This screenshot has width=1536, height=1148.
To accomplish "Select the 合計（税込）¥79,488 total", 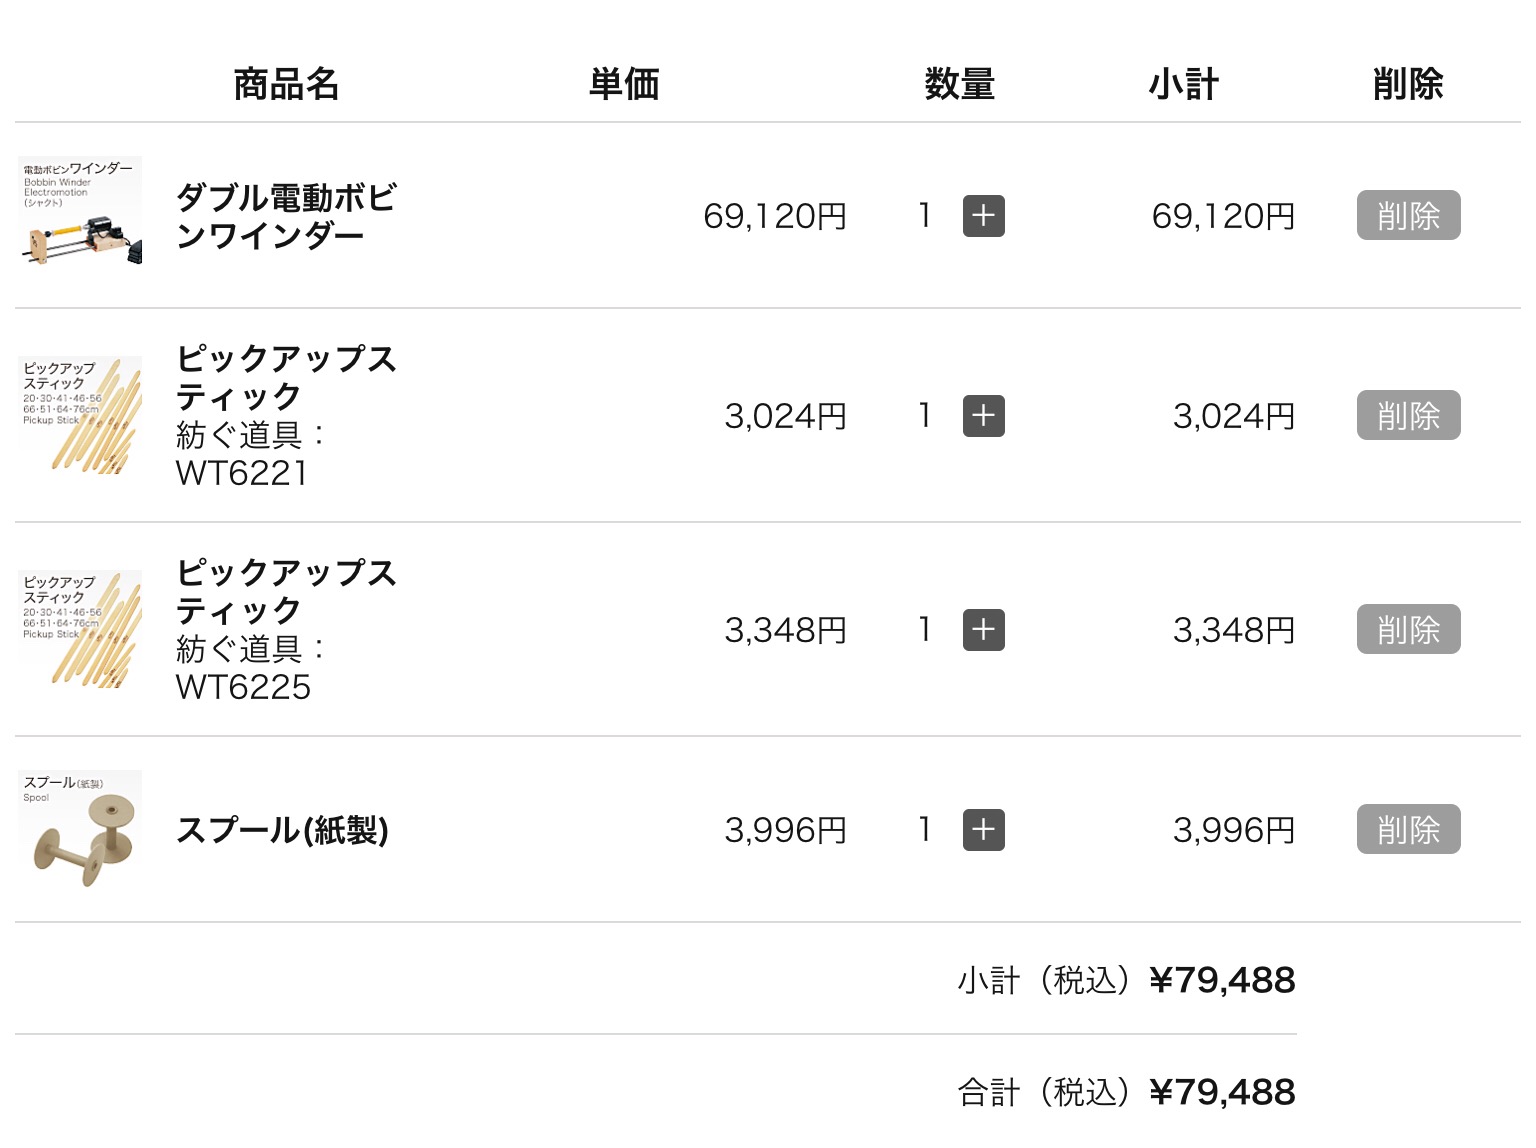I will pyautogui.click(x=1126, y=1092).
